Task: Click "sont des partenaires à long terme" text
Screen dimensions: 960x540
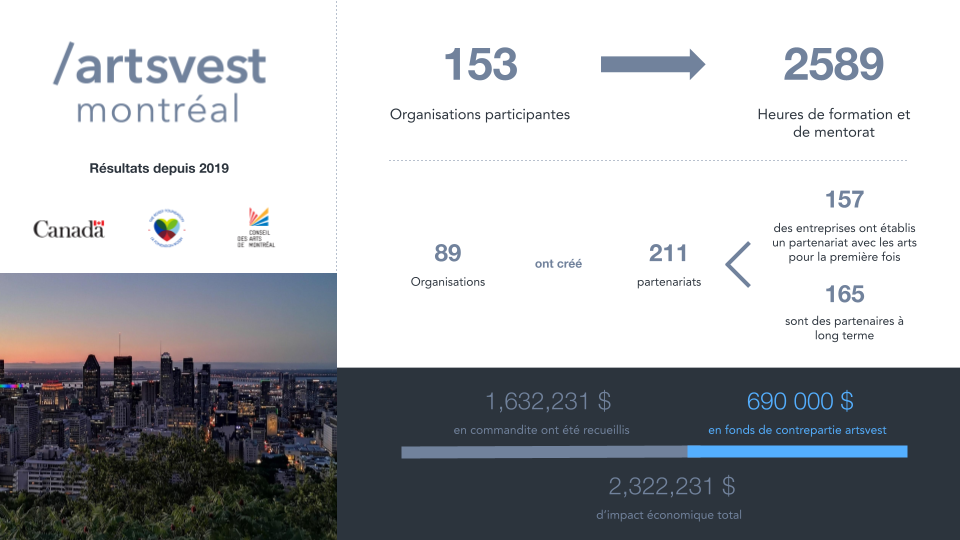Action: pyautogui.click(x=844, y=328)
